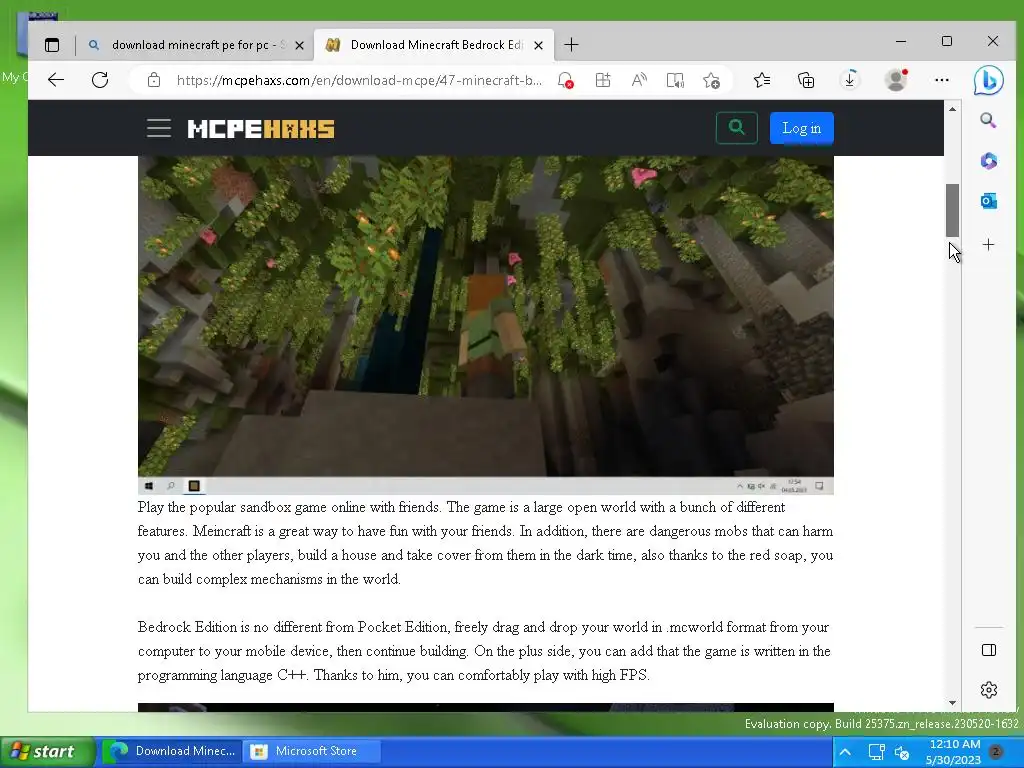View site information lock icon
1024x768 pixels.
point(154,80)
